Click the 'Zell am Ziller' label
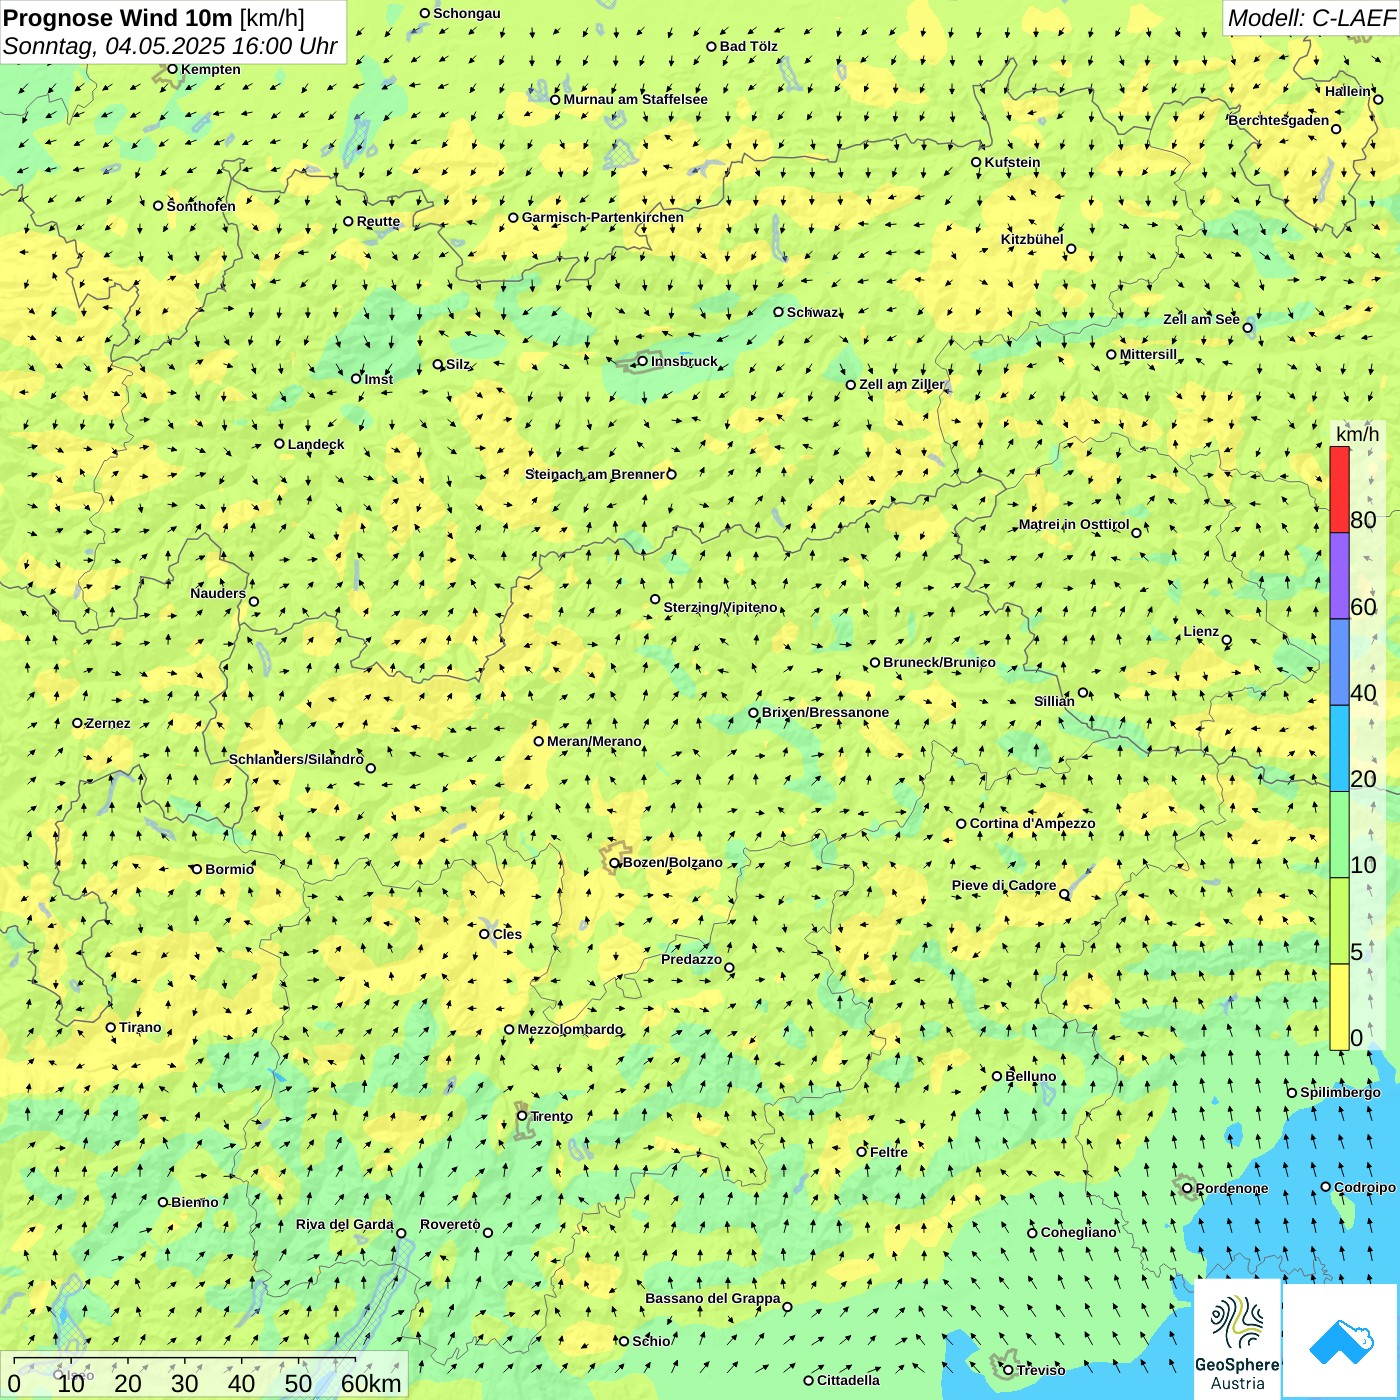The height and width of the screenshot is (1400, 1400). 901,384
